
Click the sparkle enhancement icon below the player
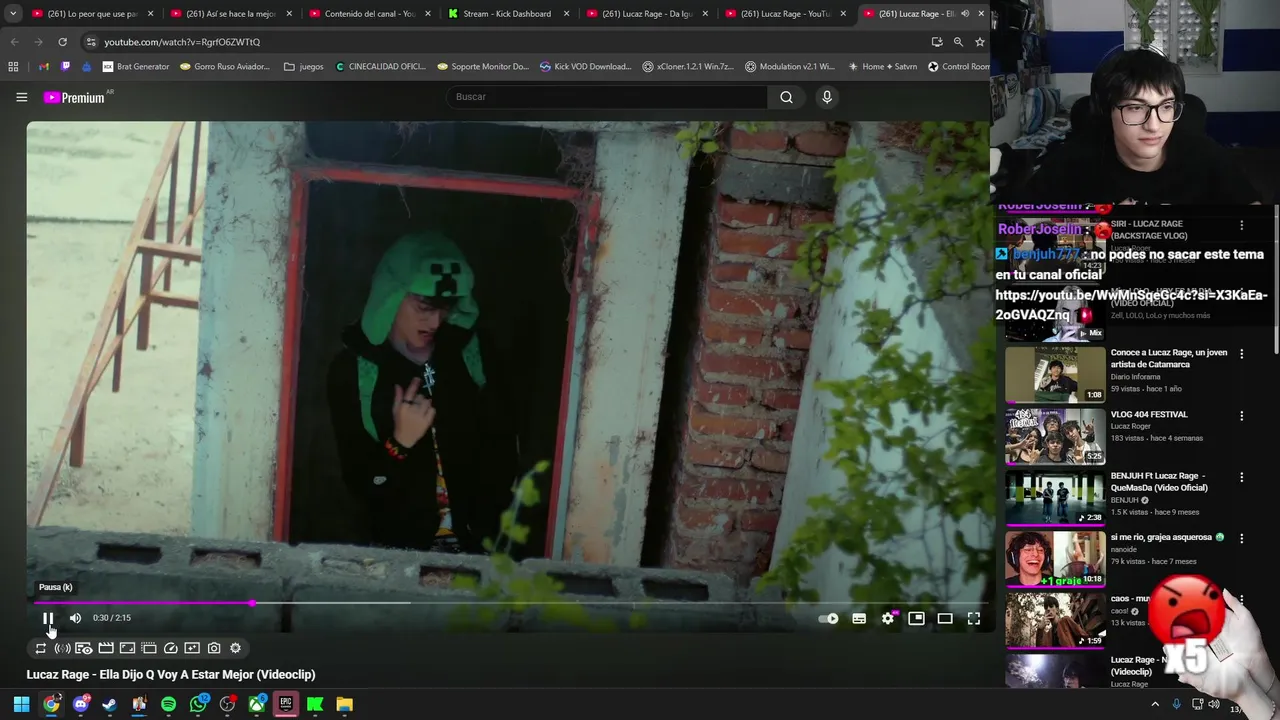pyautogui.click(x=192, y=648)
